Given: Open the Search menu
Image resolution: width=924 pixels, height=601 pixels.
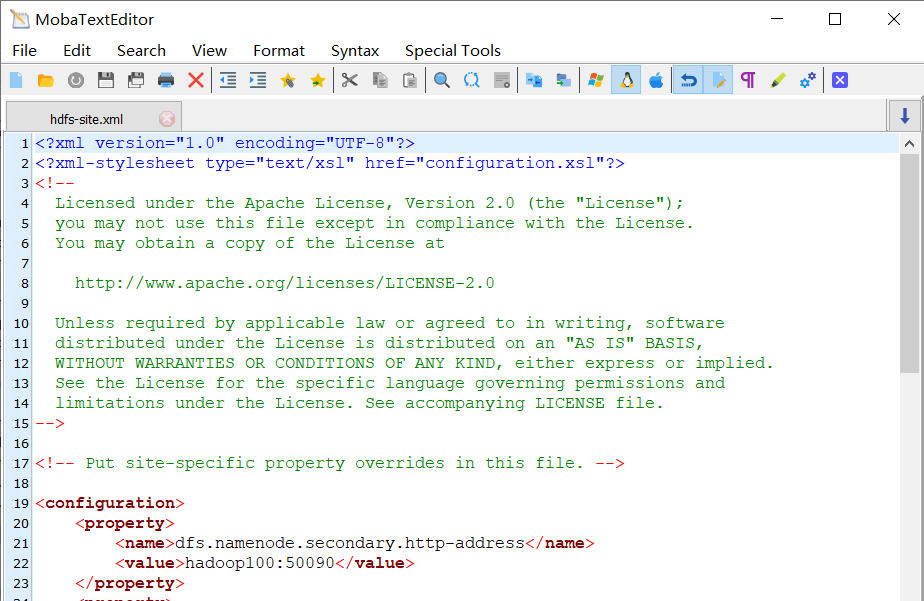Looking at the screenshot, I should click(x=141, y=51).
